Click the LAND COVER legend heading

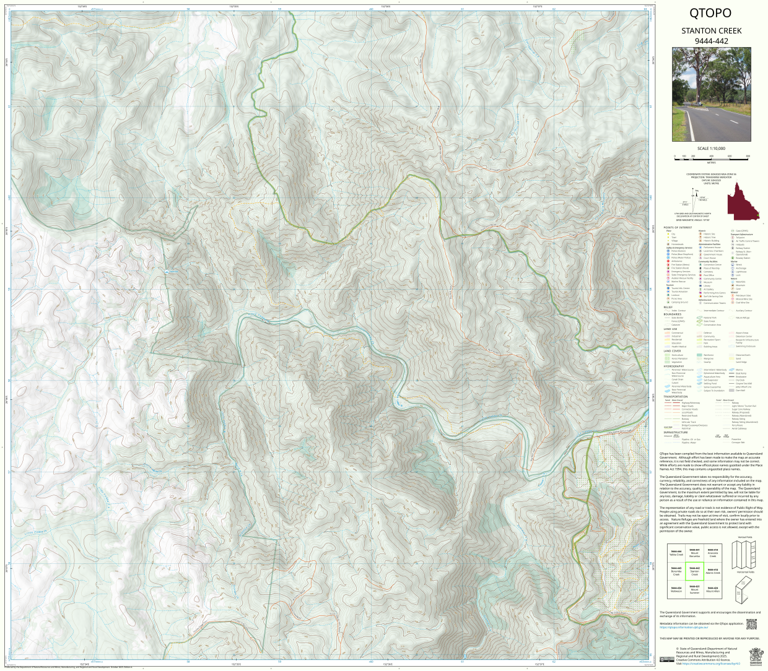click(672, 351)
